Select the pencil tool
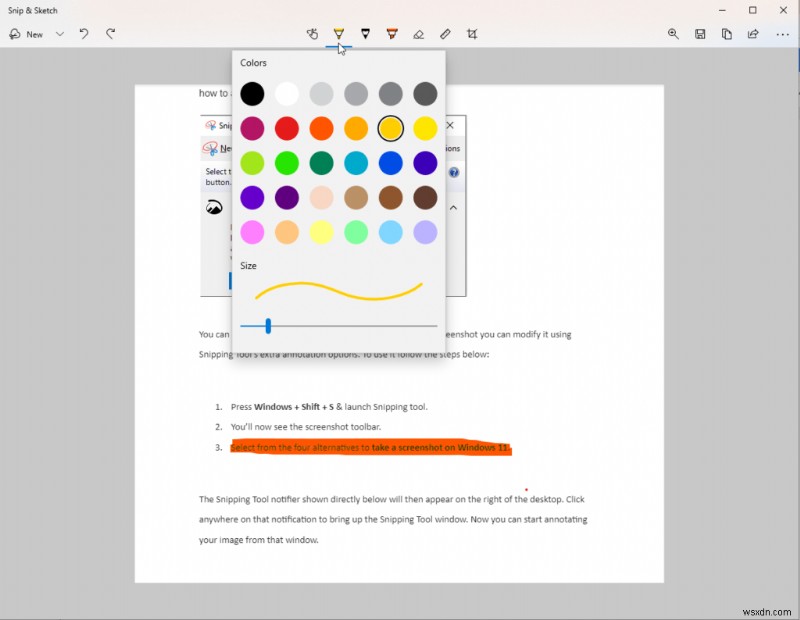The width and height of the screenshot is (800, 620). 366,34
